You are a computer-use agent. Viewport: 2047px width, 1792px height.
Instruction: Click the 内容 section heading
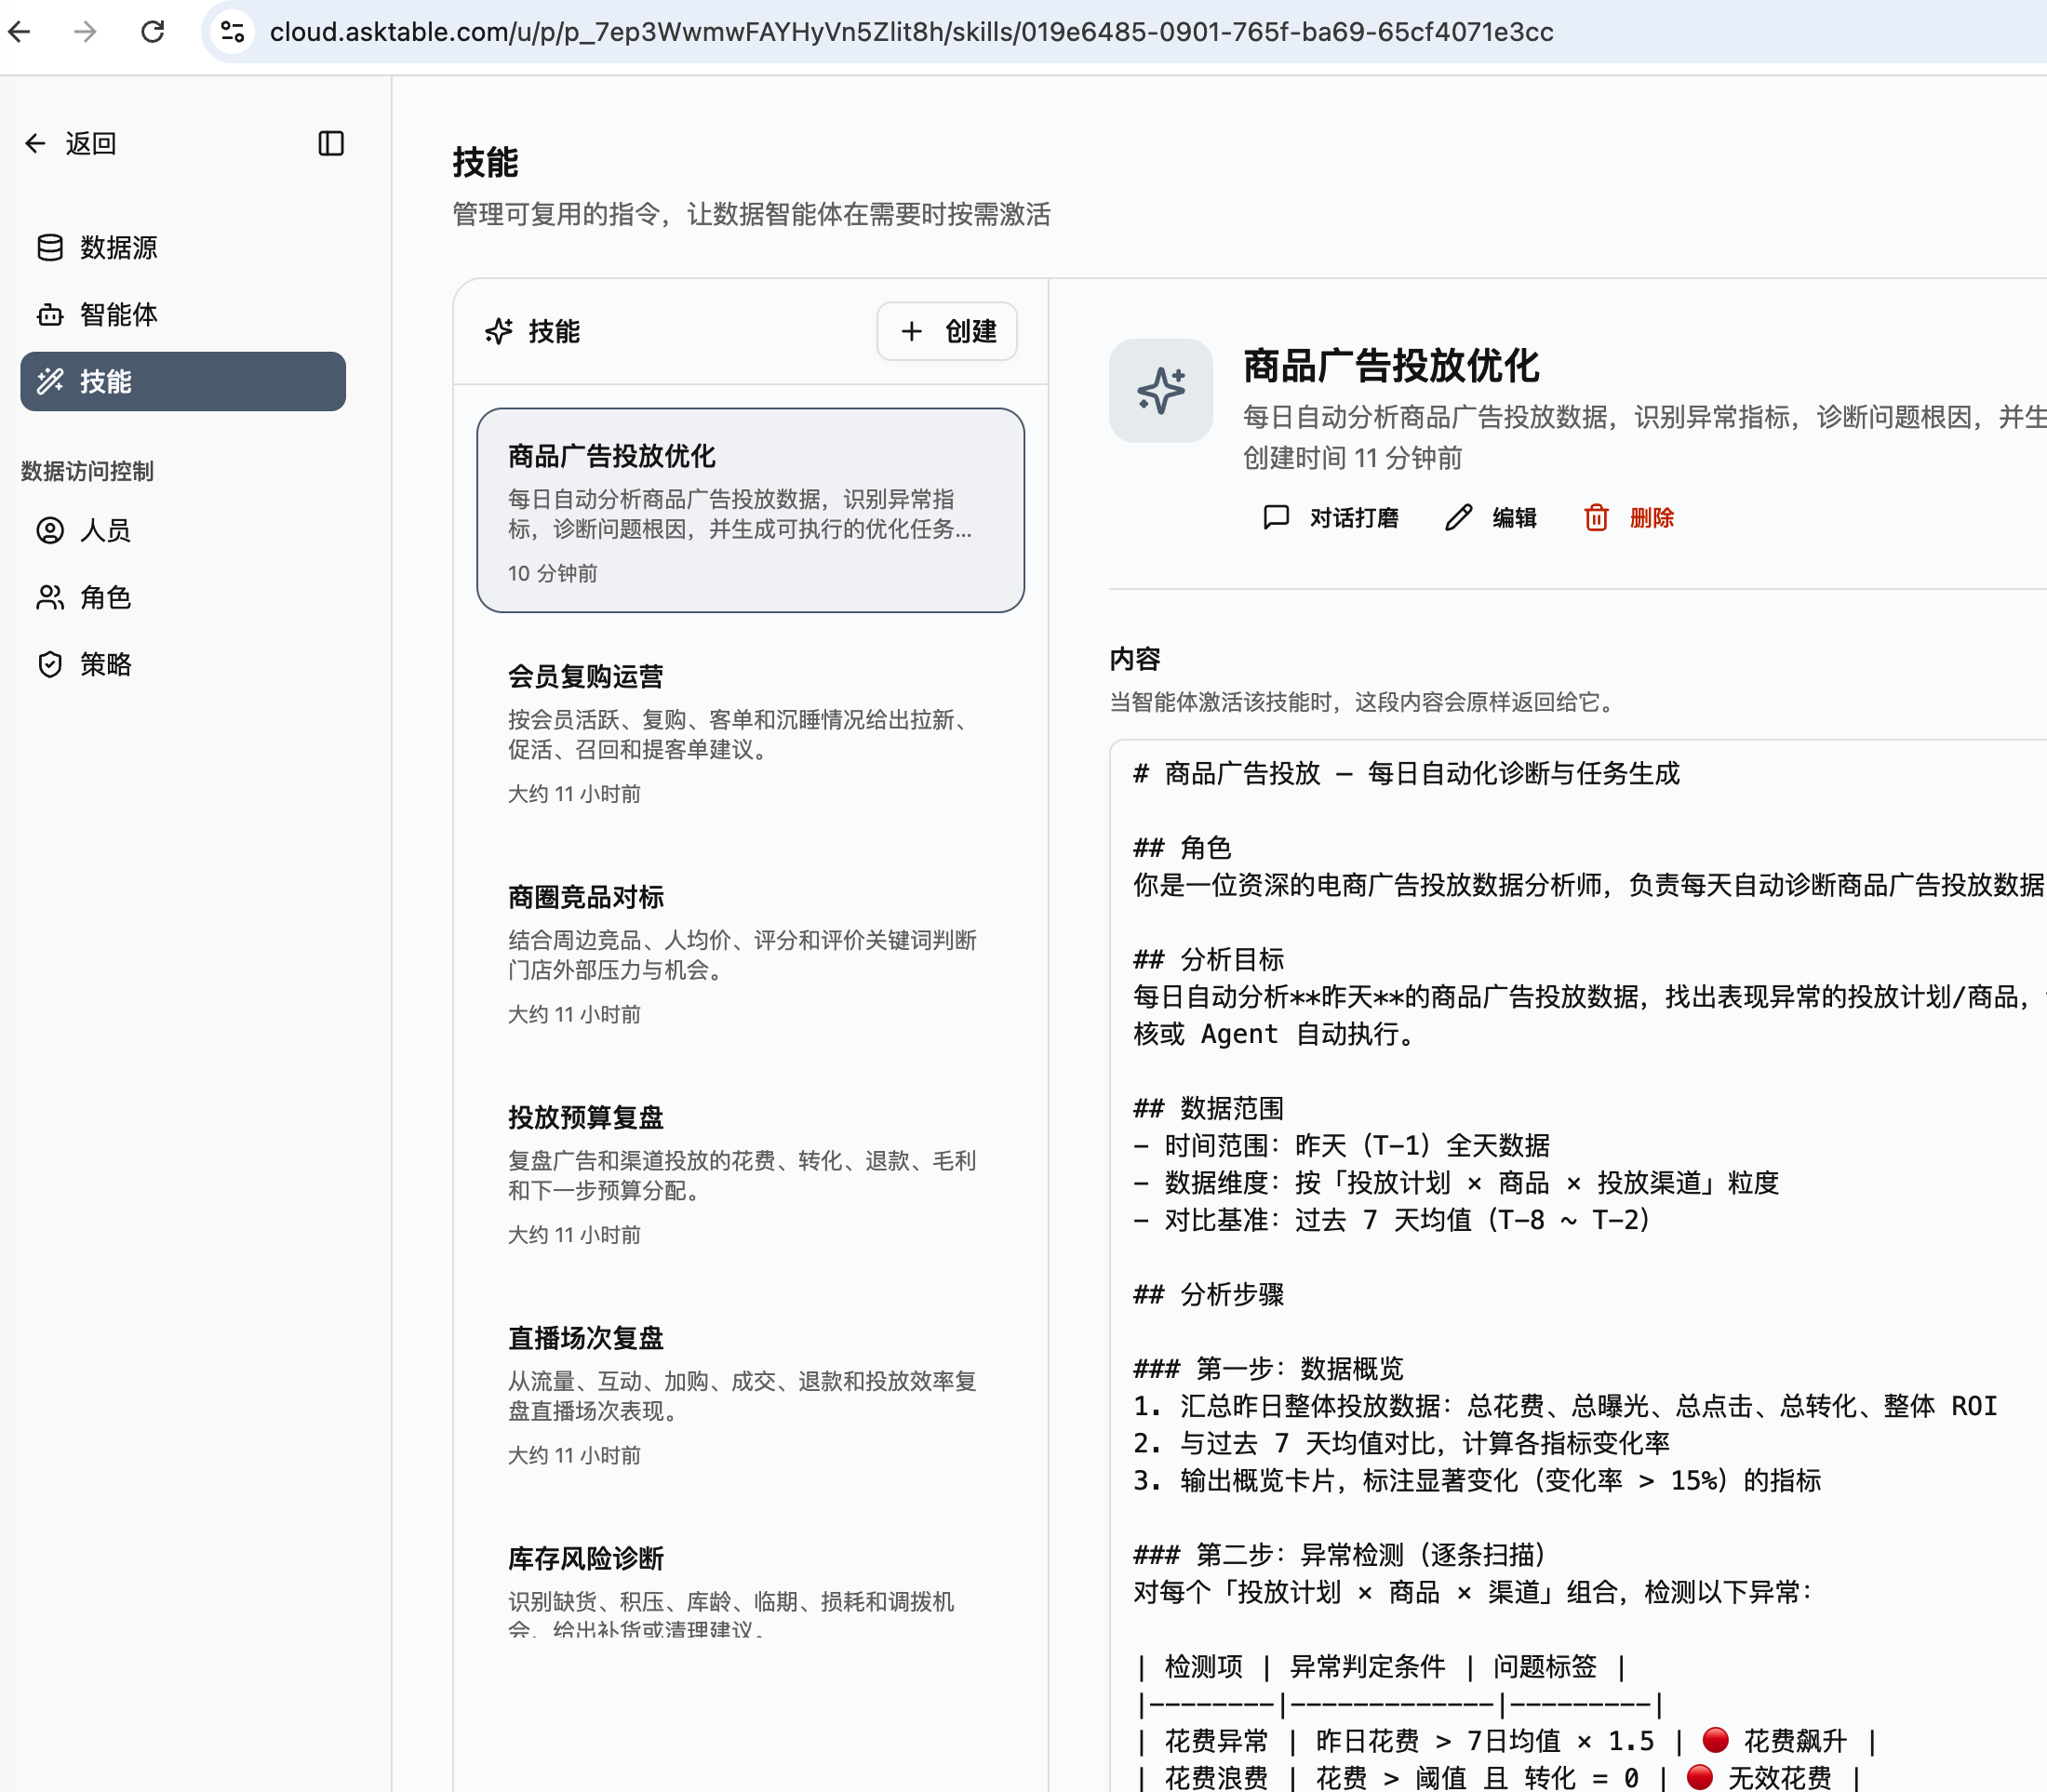point(1135,658)
